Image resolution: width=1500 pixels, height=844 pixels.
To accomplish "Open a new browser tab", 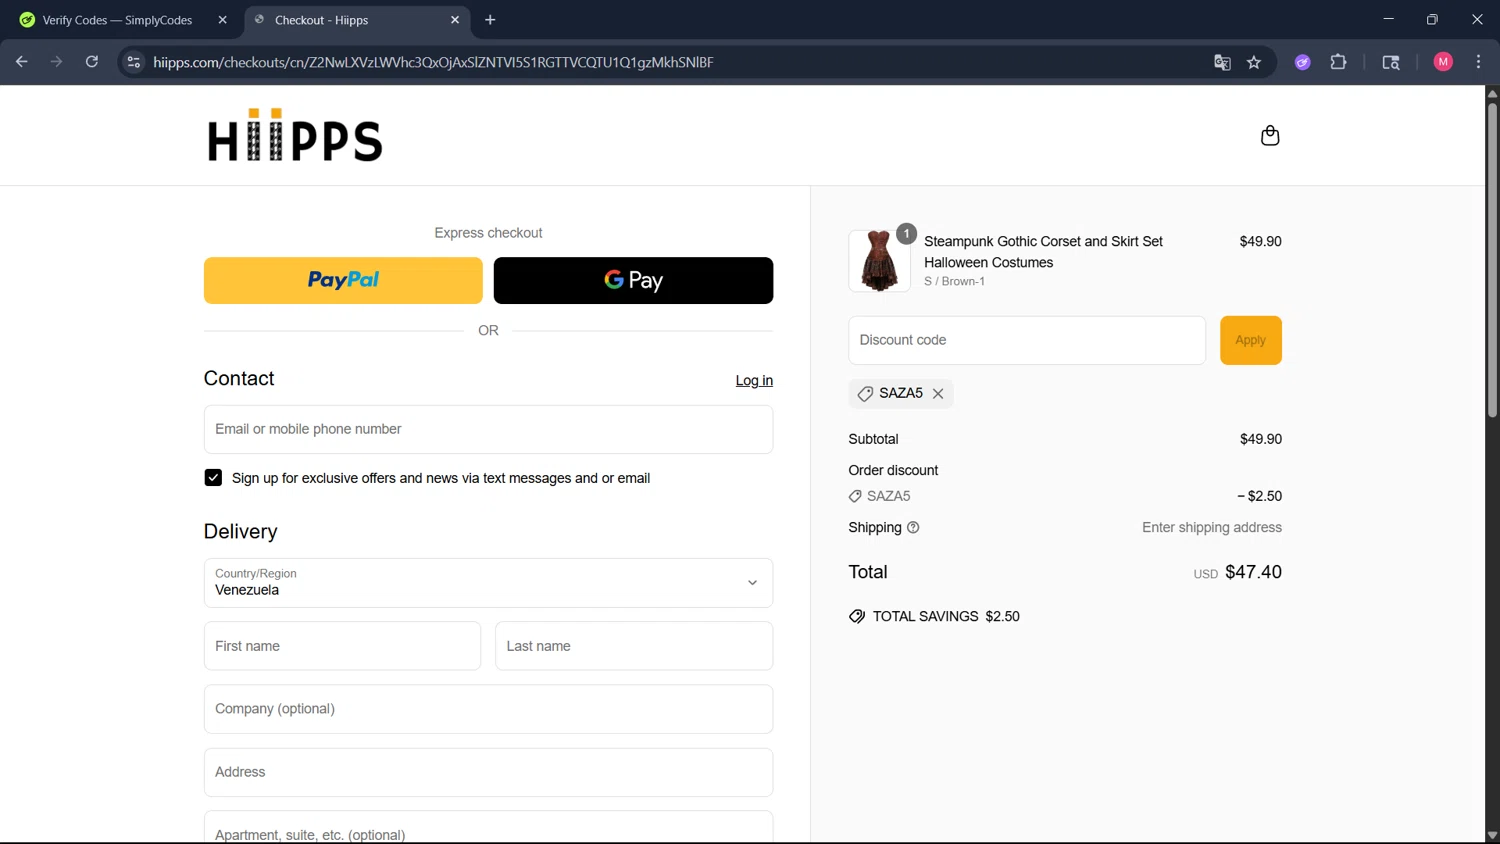I will tap(490, 20).
